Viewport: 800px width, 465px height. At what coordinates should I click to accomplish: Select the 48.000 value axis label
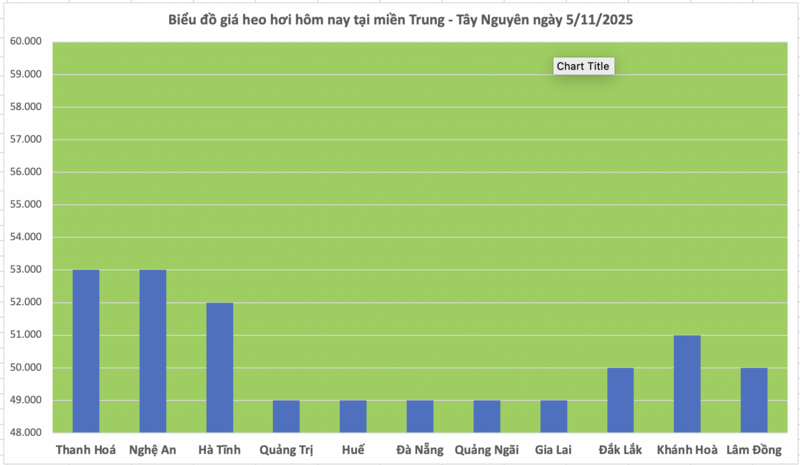25,433
